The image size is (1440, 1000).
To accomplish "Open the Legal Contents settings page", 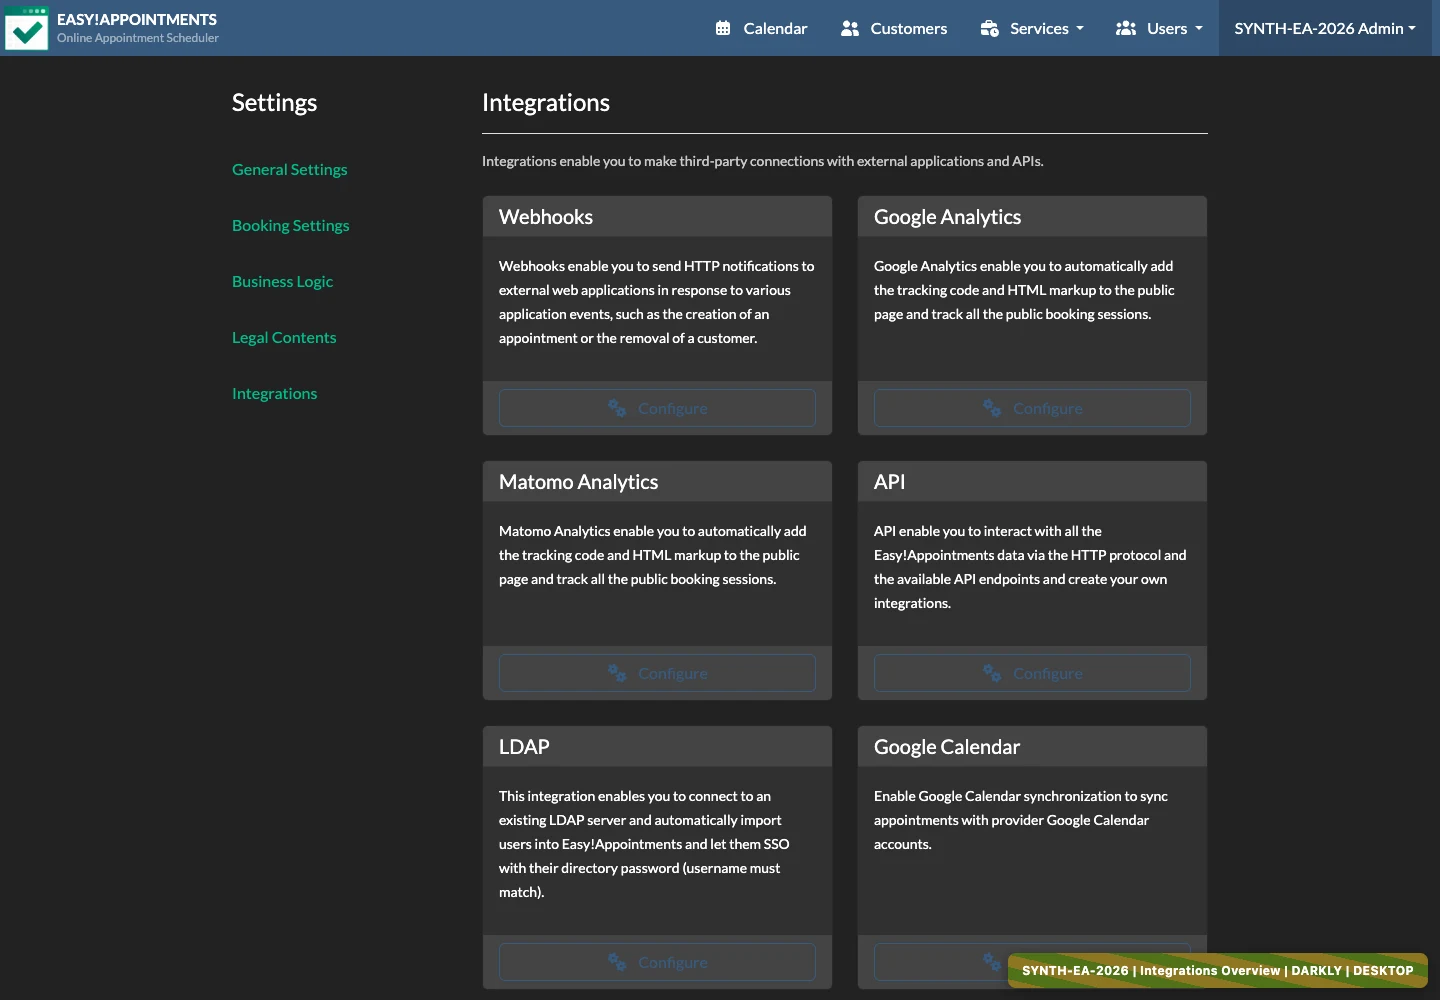I will pos(284,337).
